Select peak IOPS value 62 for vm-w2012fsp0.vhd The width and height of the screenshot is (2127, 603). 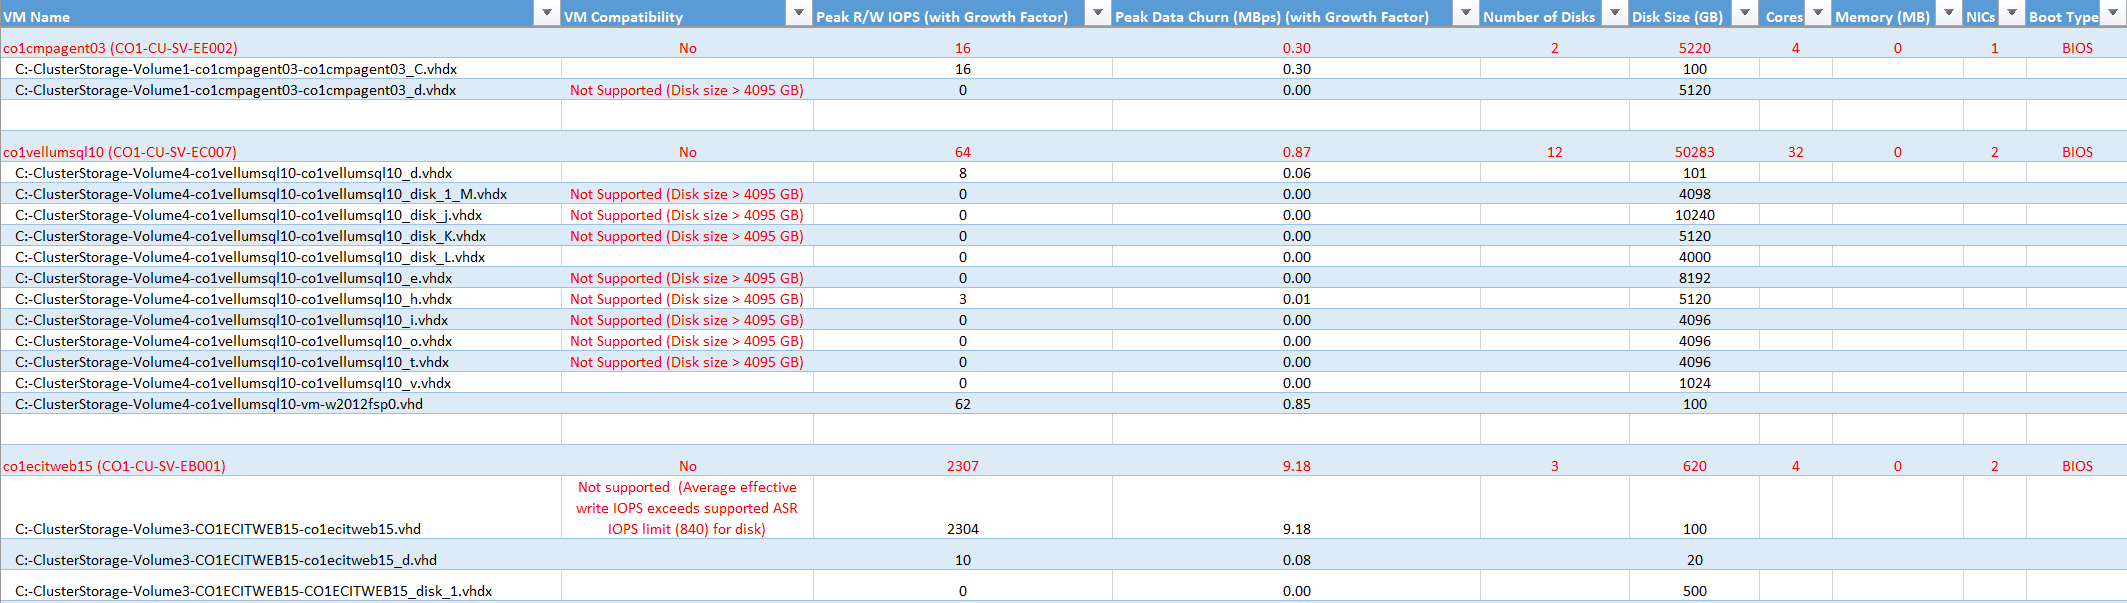963,404
